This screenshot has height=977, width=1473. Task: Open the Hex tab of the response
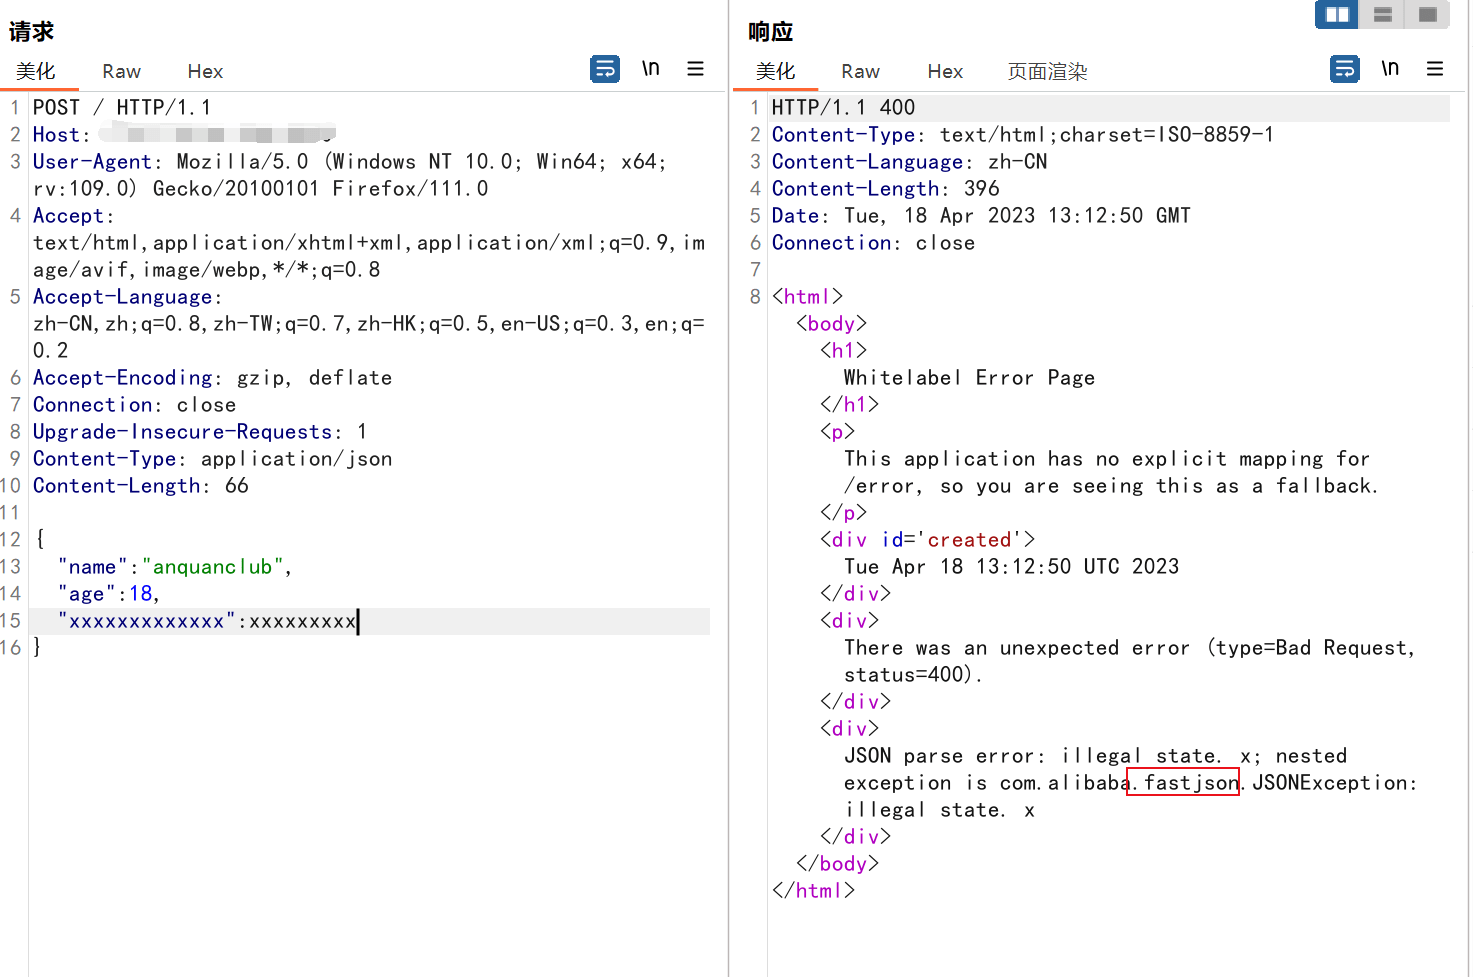click(945, 71)
